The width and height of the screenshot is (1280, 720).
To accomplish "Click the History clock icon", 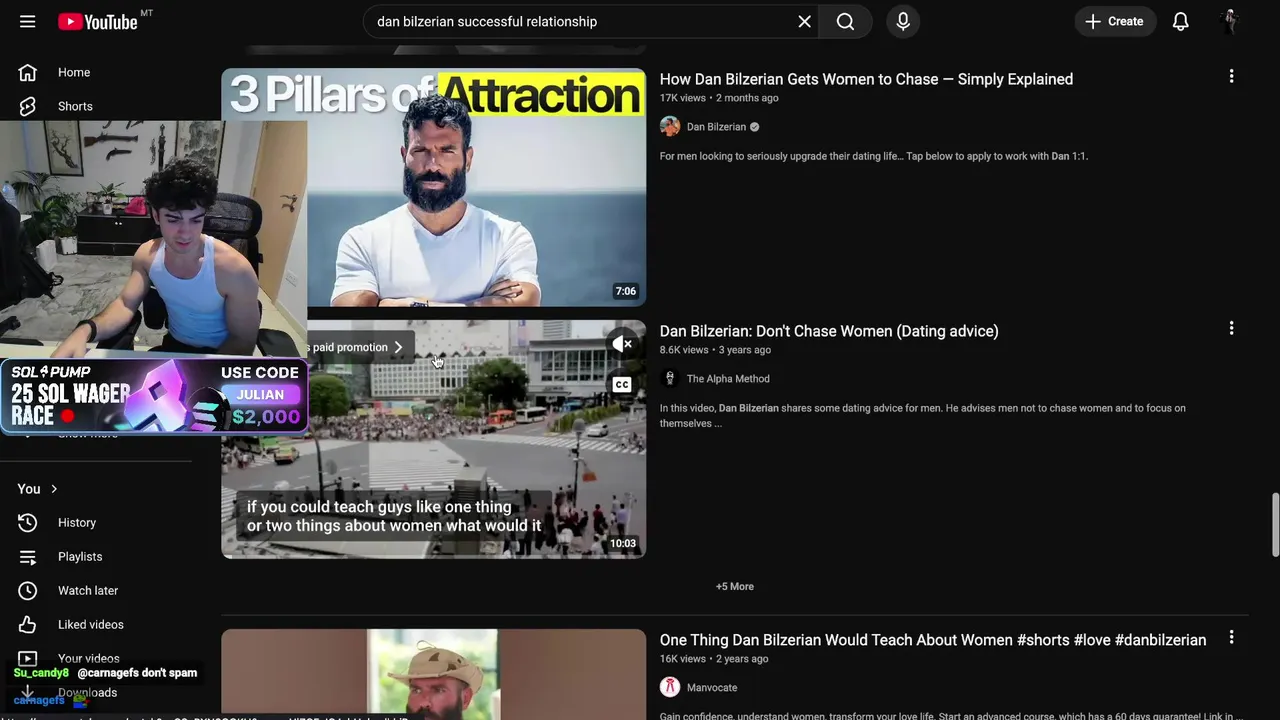I will tap(28, 523).
